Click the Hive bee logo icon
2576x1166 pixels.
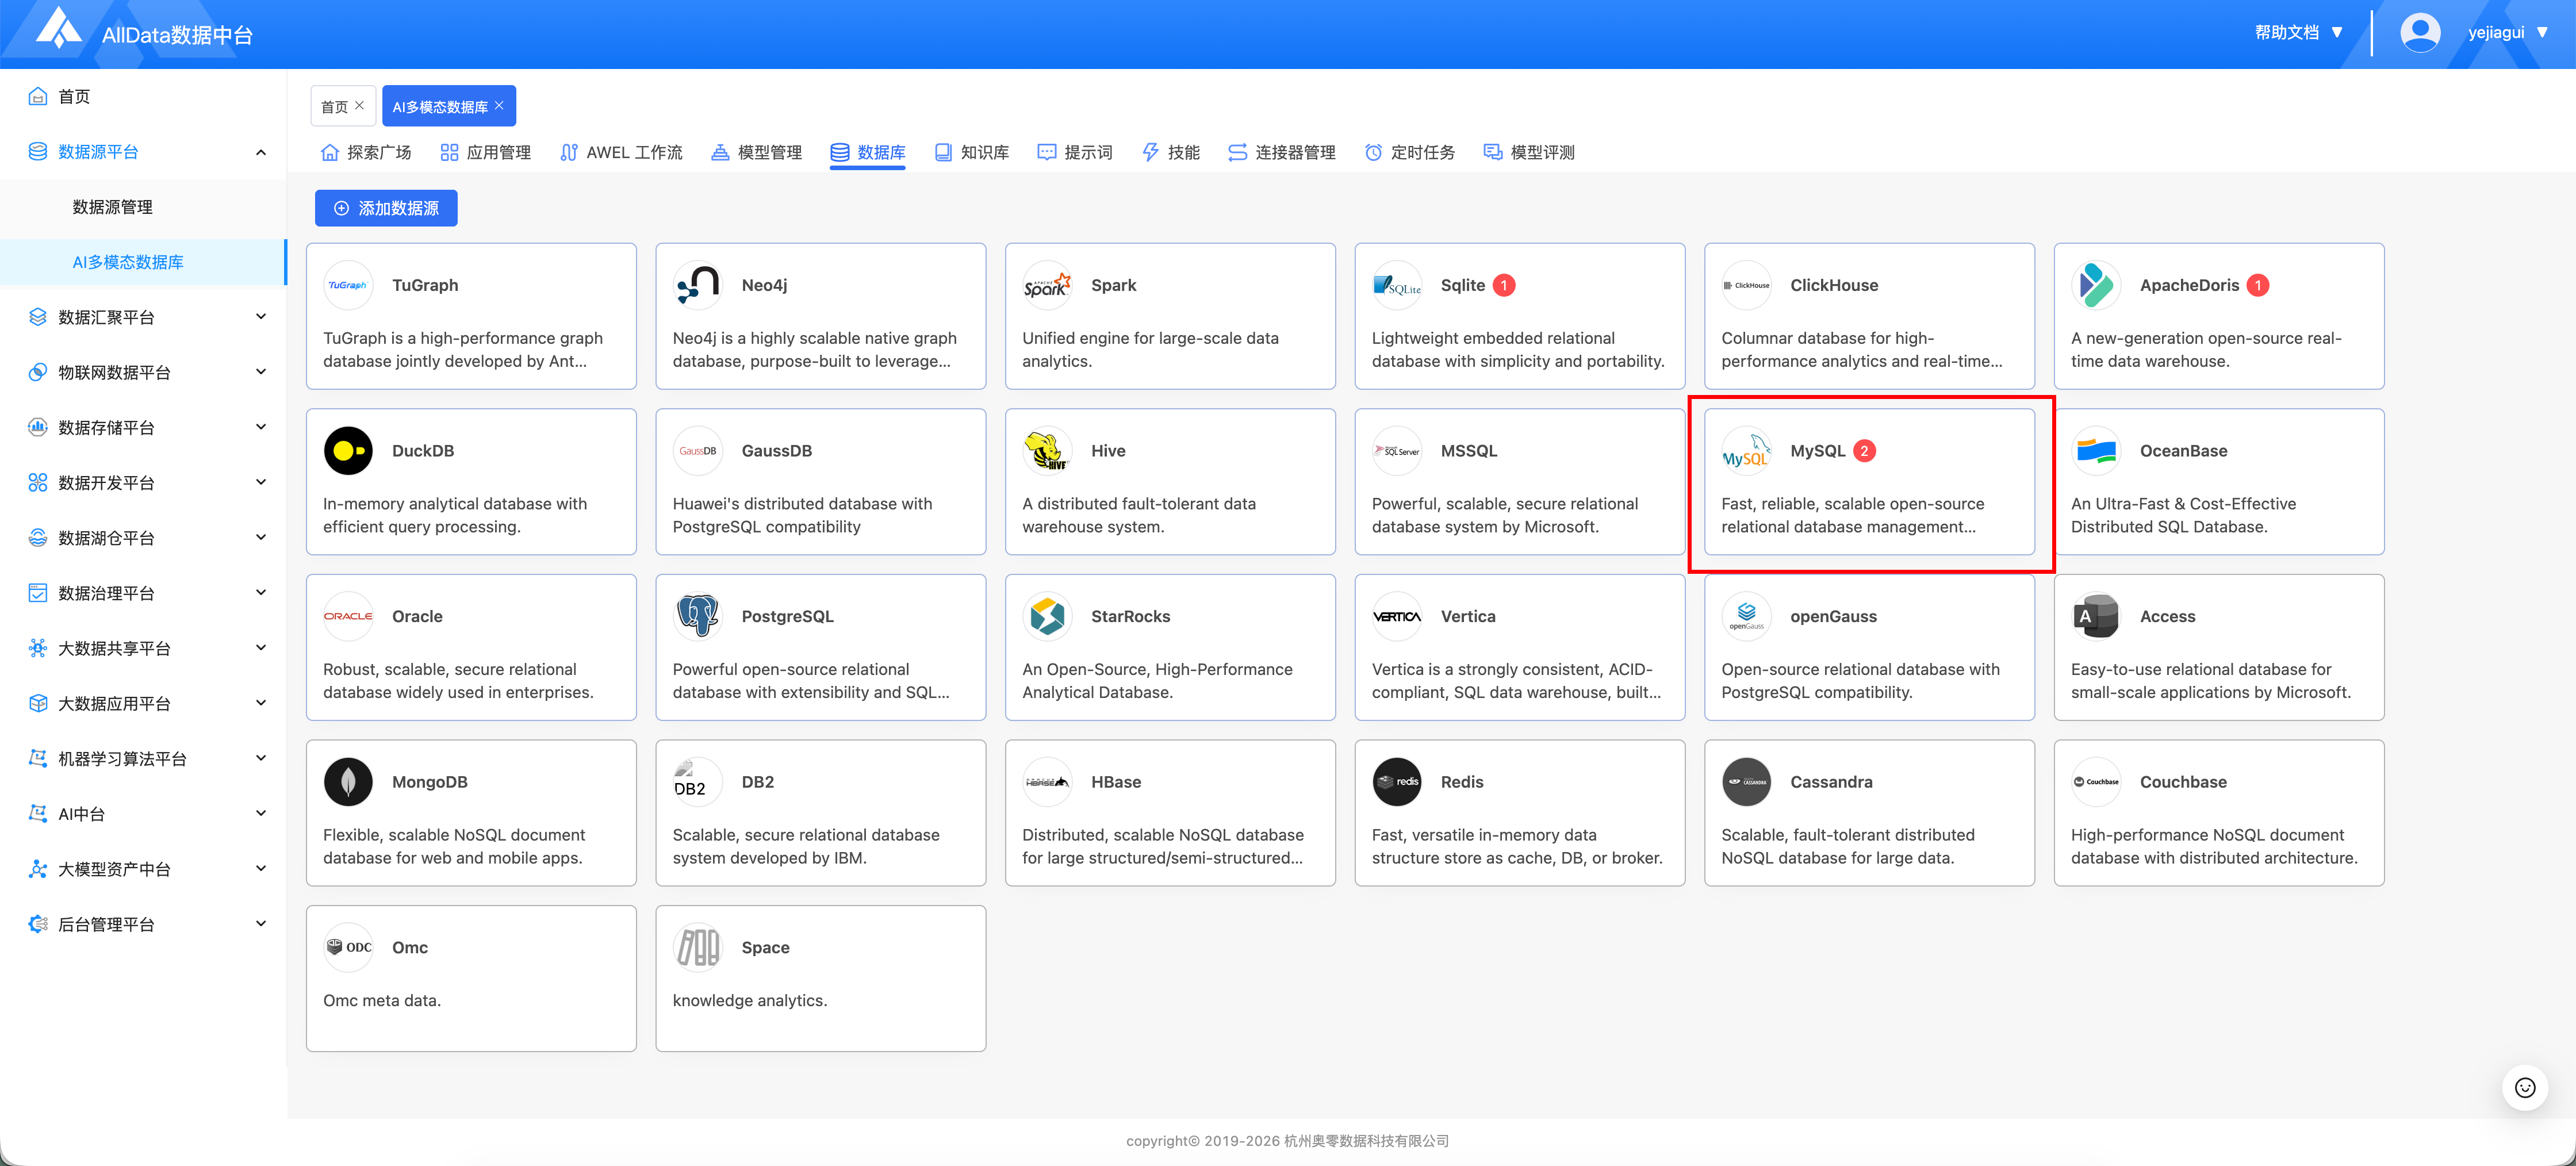pos(1047,451)
